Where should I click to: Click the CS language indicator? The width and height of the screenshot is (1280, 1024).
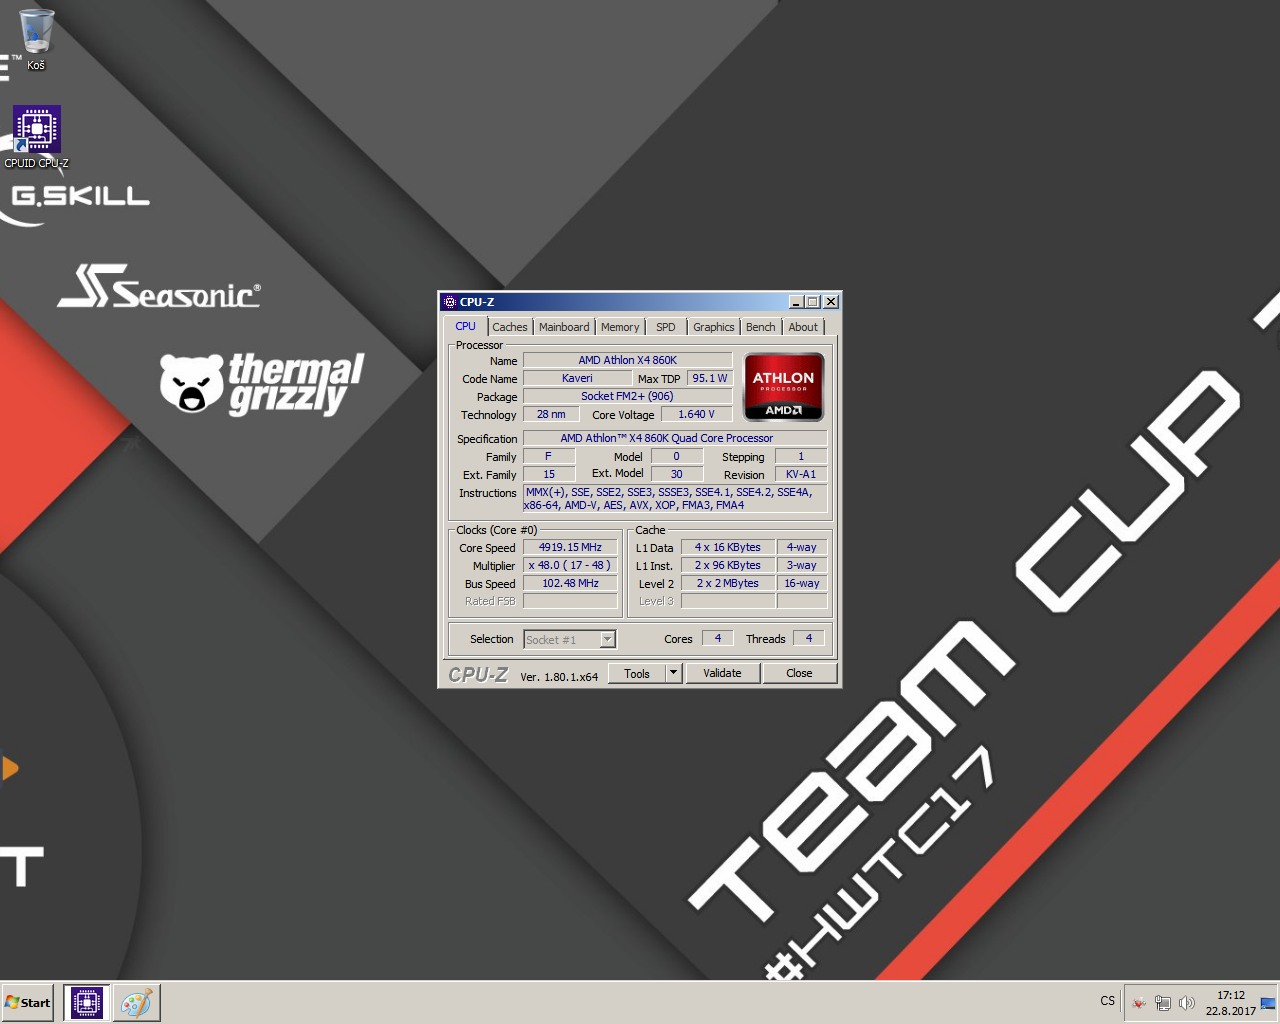1107,1001
